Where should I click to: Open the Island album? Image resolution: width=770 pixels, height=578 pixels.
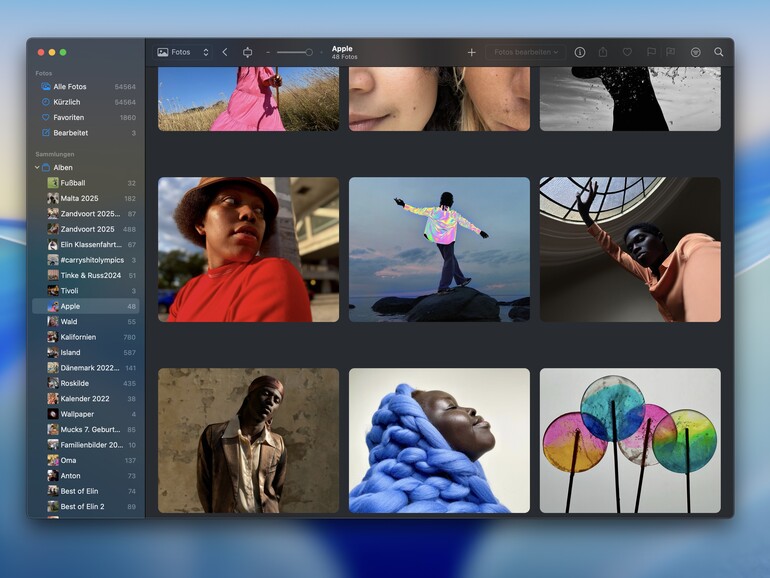pyautogui.click(x=86, y=353)
